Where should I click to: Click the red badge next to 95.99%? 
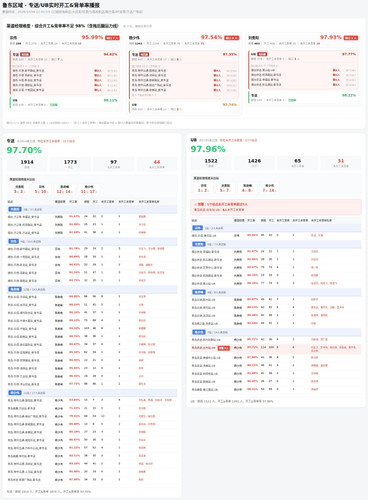pyautogui.click(x=112, y=38)
